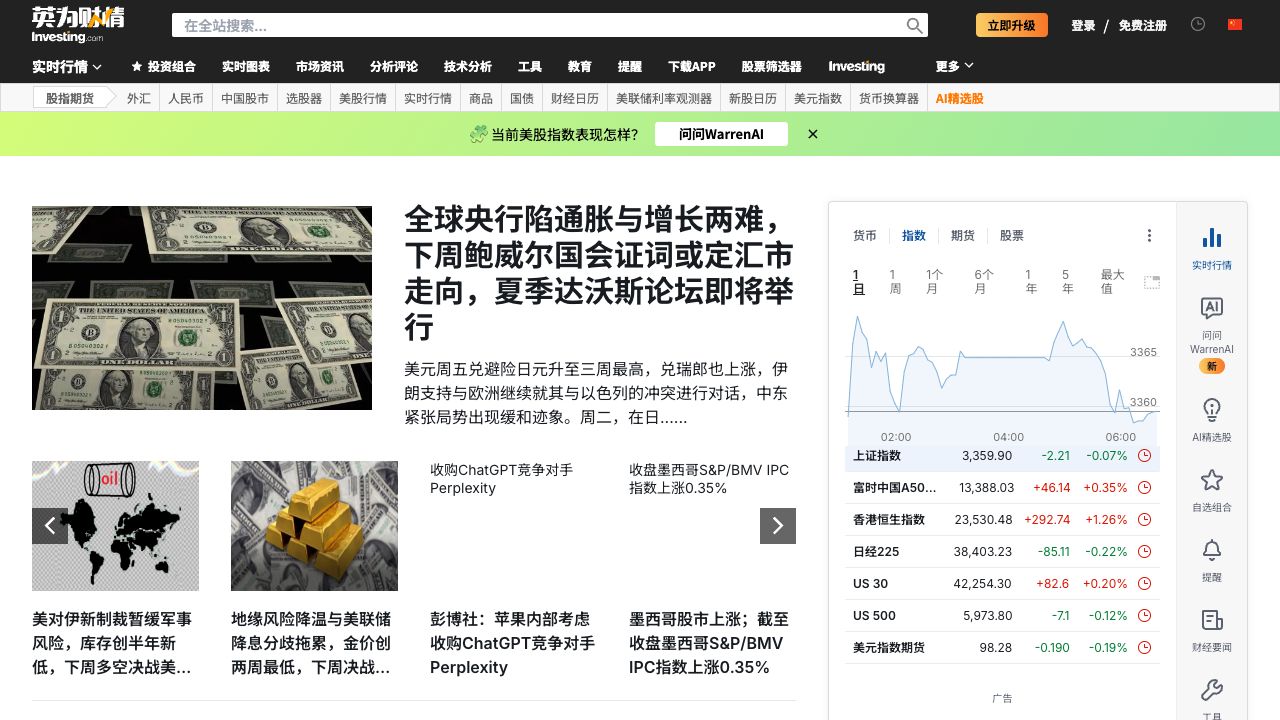Image resolution: width=1280 pixels, height=720 pixels.
Task: Click the 问问WarrenAI banner button
Action: pos(721,134)
